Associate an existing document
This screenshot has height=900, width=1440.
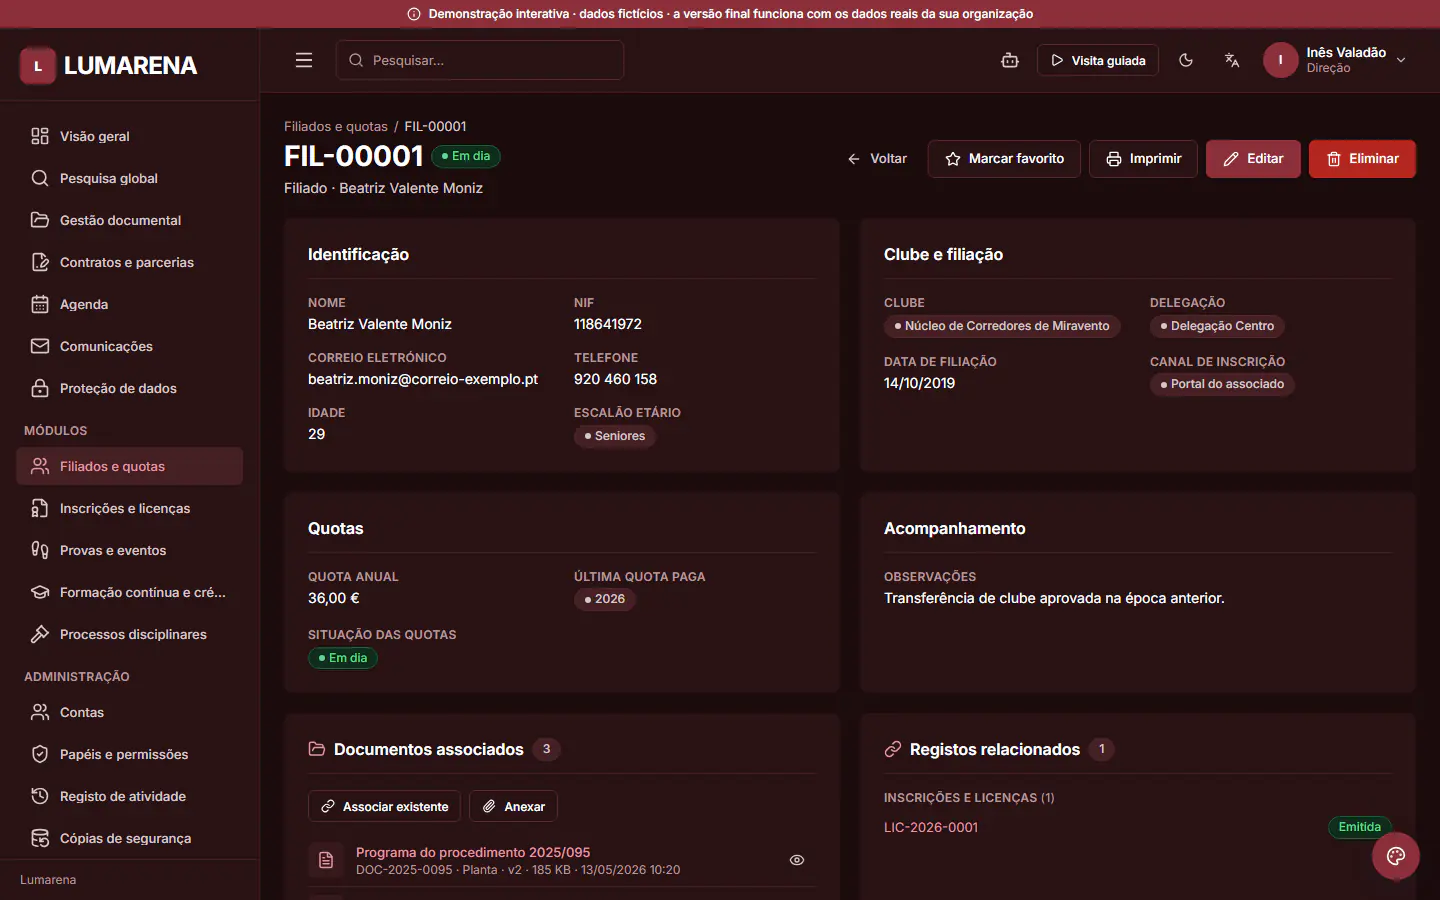[384, 806]
